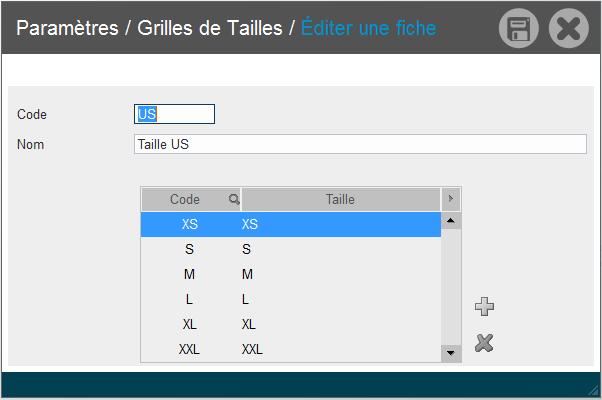Sort by the Code column header
Viewport: 602px width, 400px height.
coord(185,199)
